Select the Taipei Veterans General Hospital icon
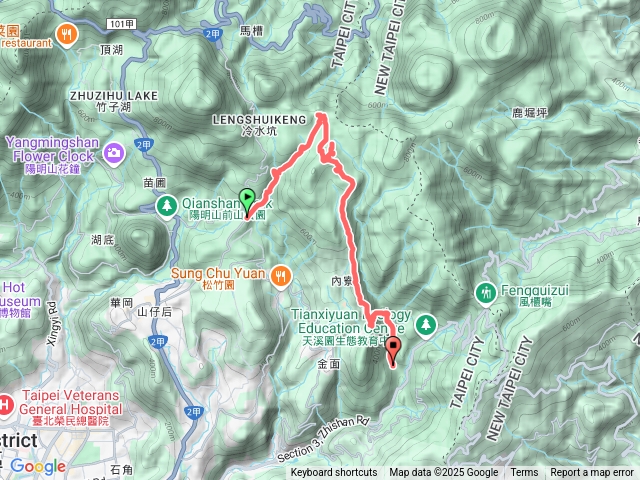640x480 pixels. 6,407
